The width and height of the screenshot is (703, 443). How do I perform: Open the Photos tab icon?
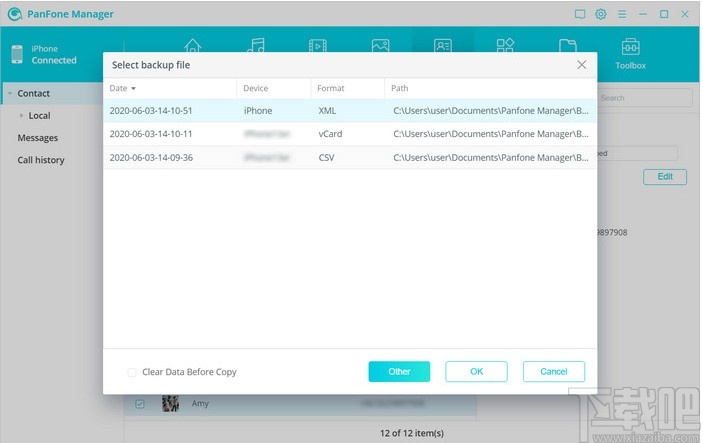[x=380, y=45]
